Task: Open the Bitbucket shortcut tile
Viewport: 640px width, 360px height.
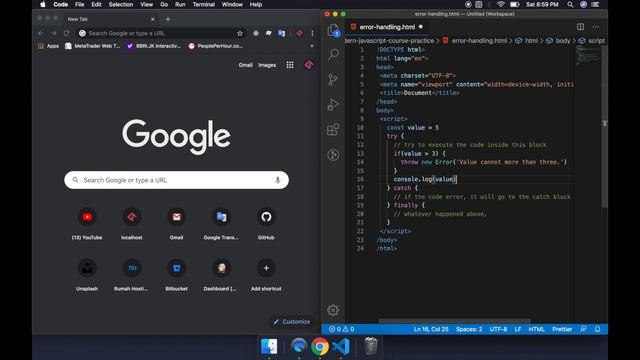Action: tap(176, 274)
